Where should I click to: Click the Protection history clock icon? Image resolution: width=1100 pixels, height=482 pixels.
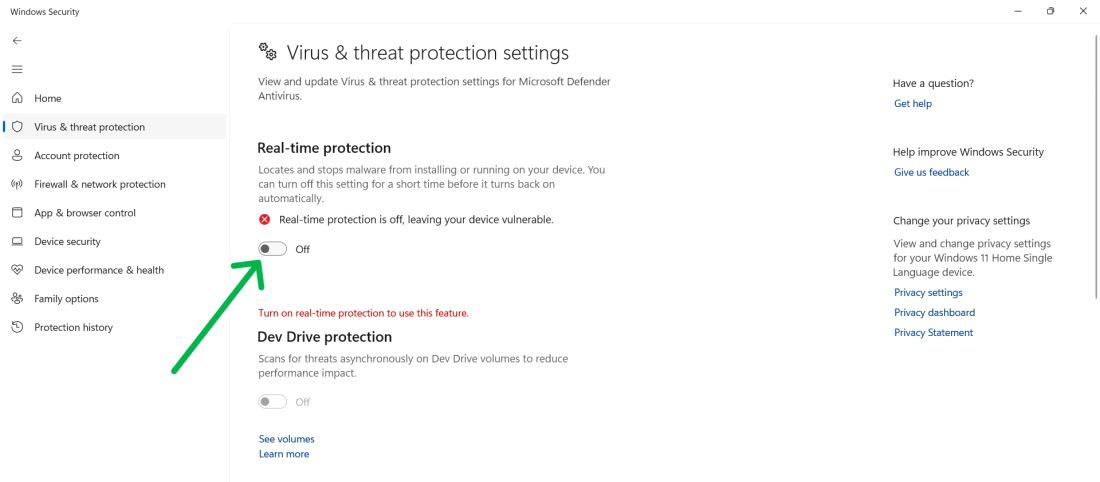pyautogui.click(x=16, y=328)
